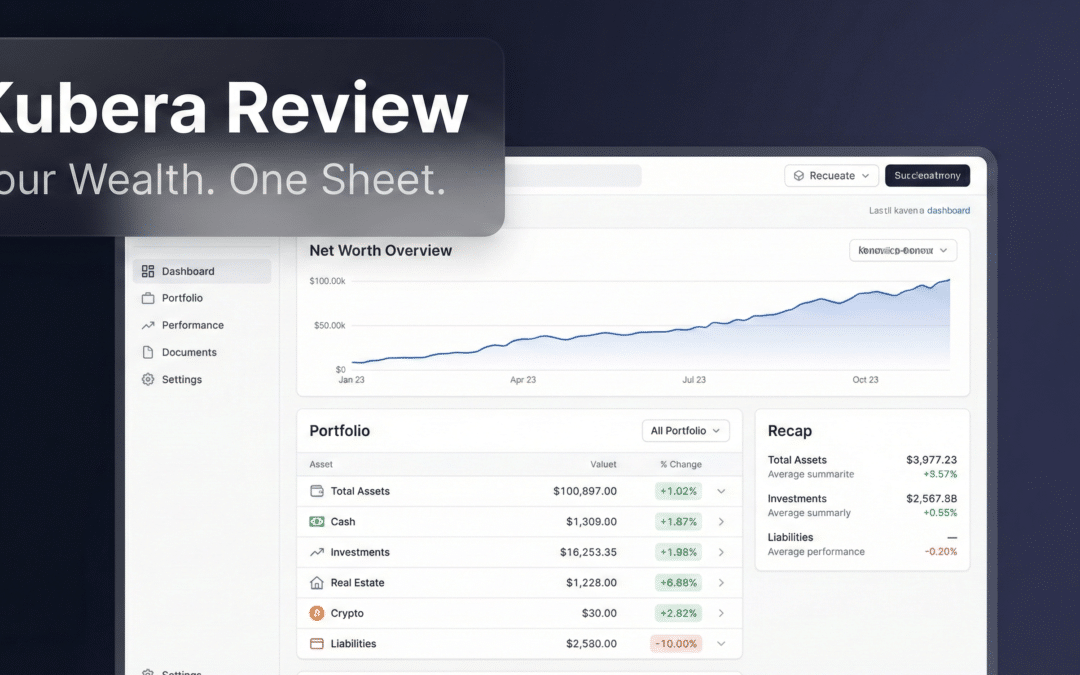Click the Real Estate house icon
The image size is (1080, 675).
tap(317, 583)
